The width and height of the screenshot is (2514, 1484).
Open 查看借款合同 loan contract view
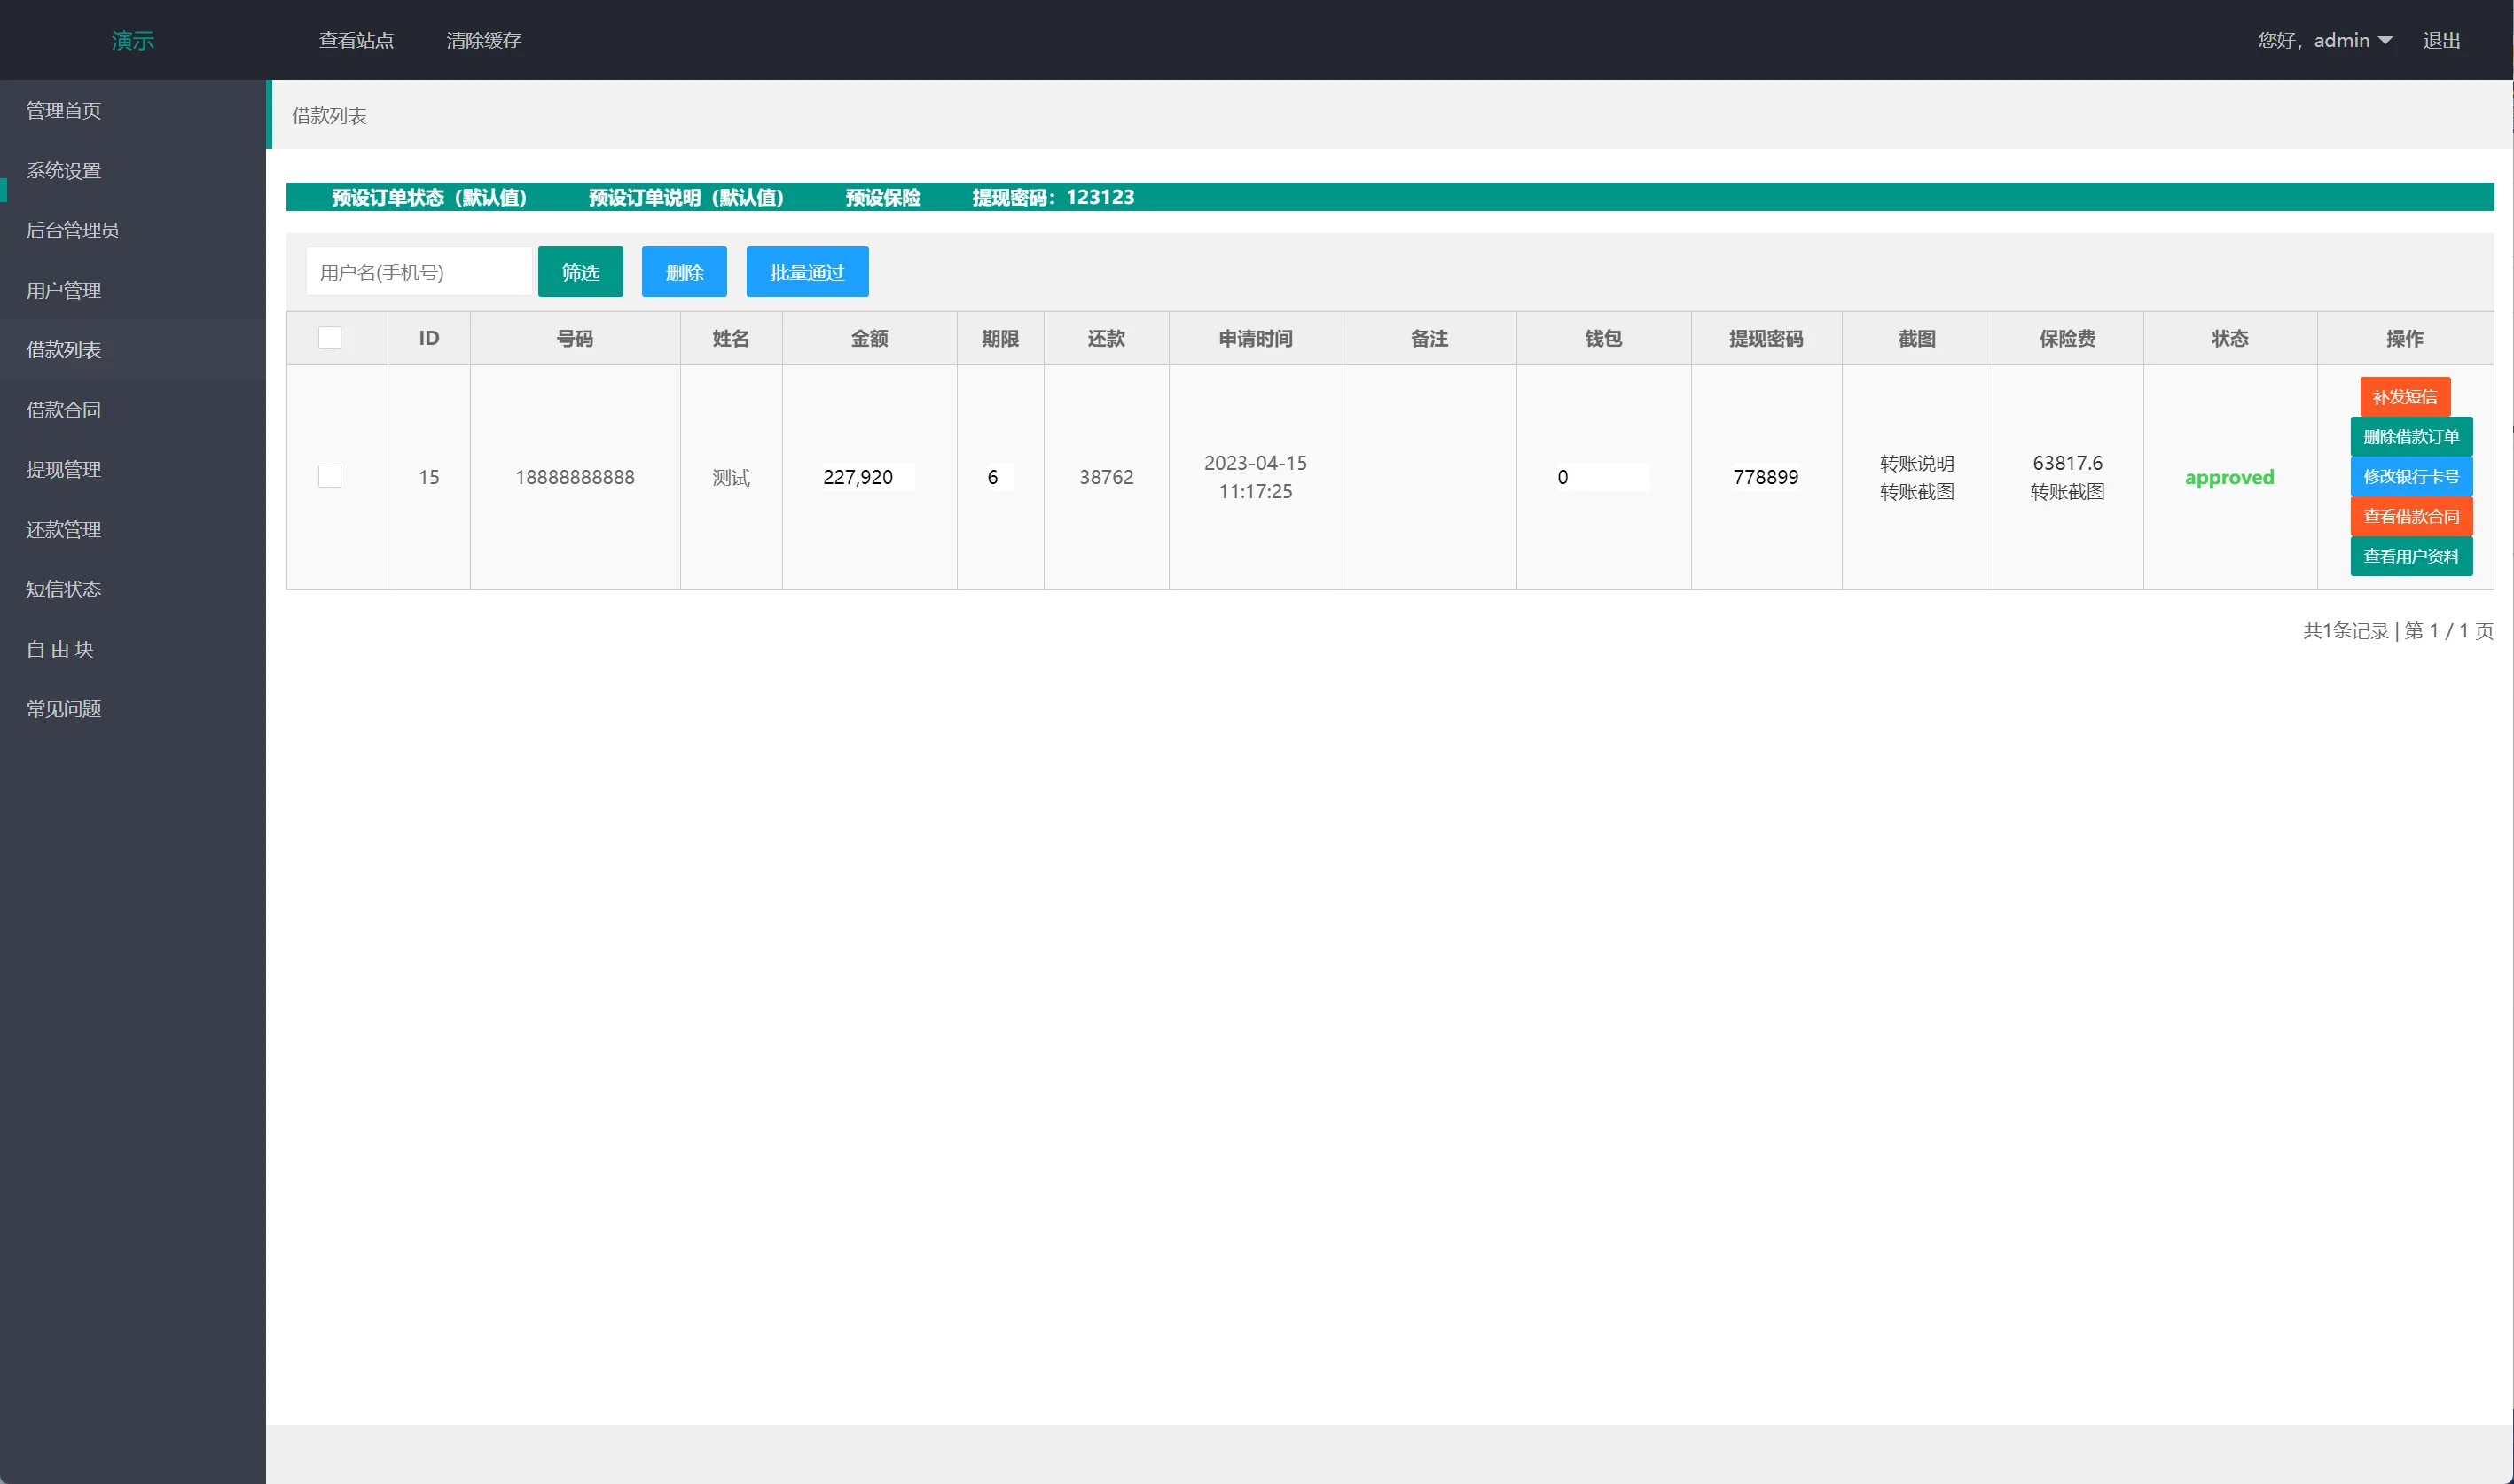pos(2410,517)
